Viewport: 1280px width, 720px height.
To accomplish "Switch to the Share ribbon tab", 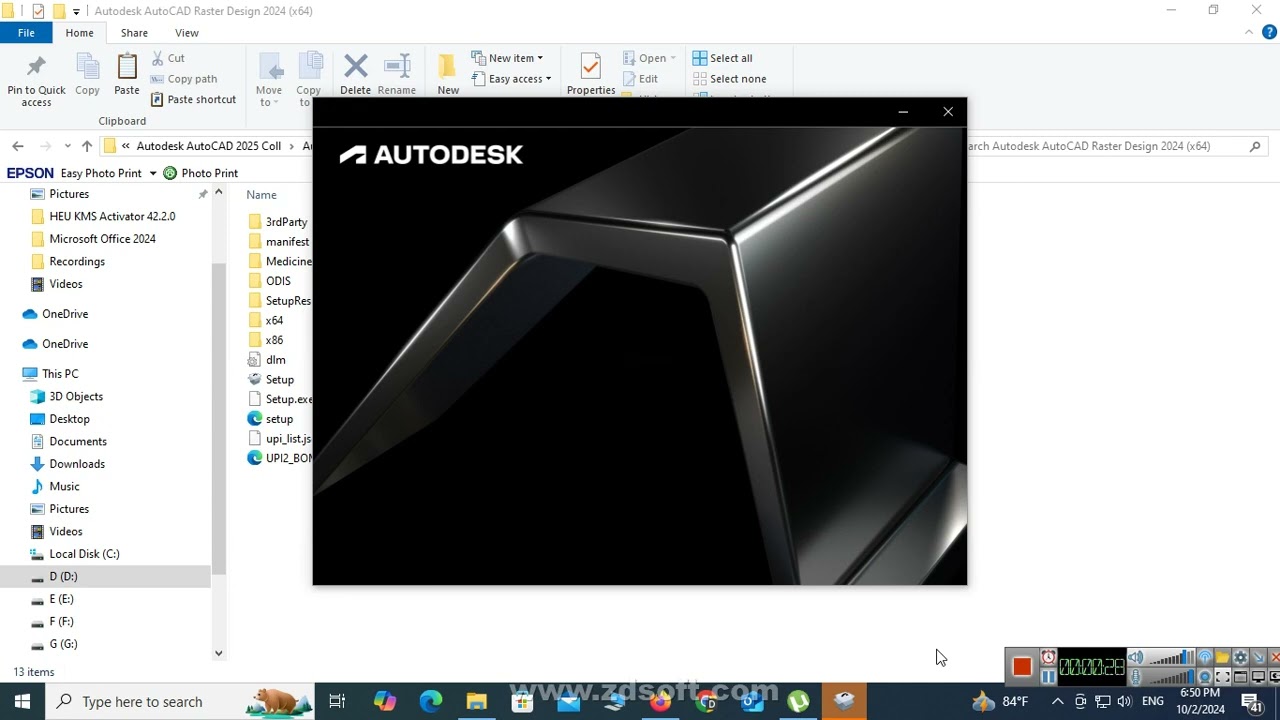I will (134, 33).
